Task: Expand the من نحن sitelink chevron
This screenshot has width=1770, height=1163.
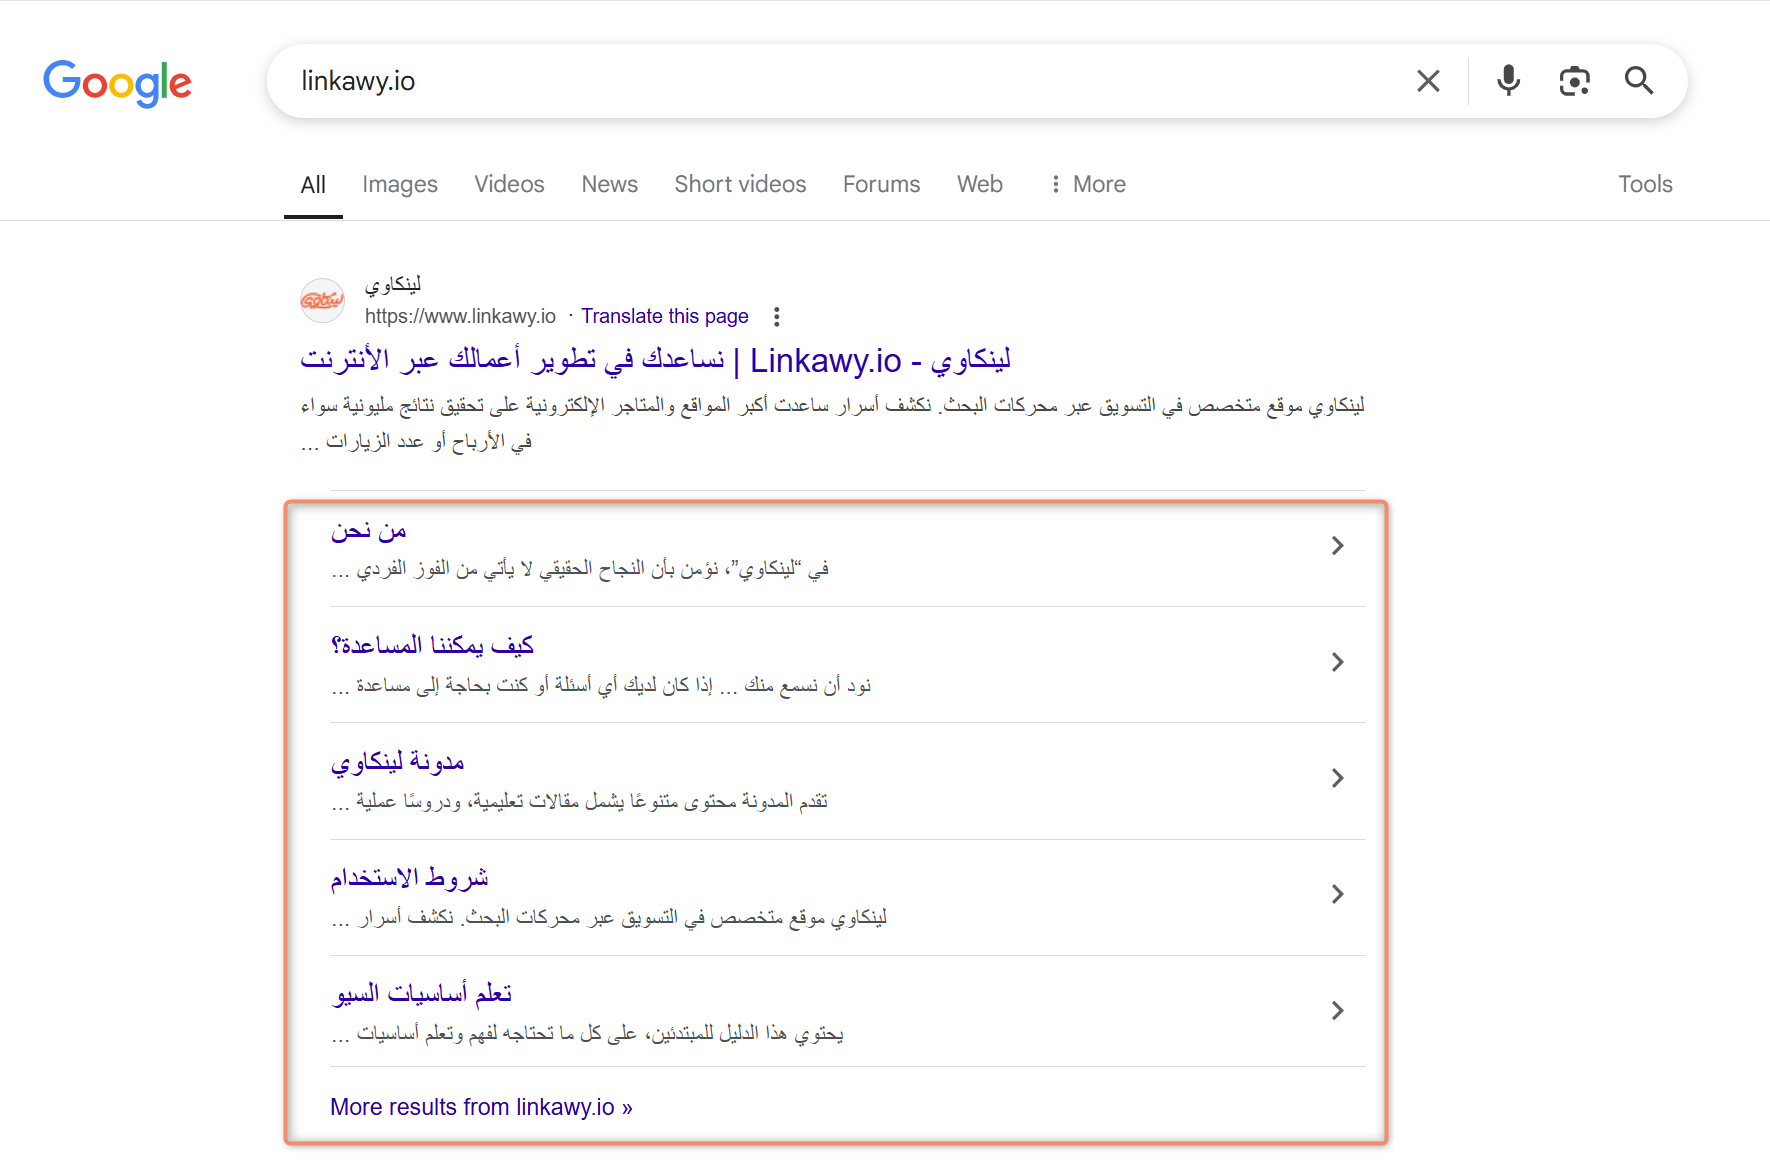Action: point(1337,546)
